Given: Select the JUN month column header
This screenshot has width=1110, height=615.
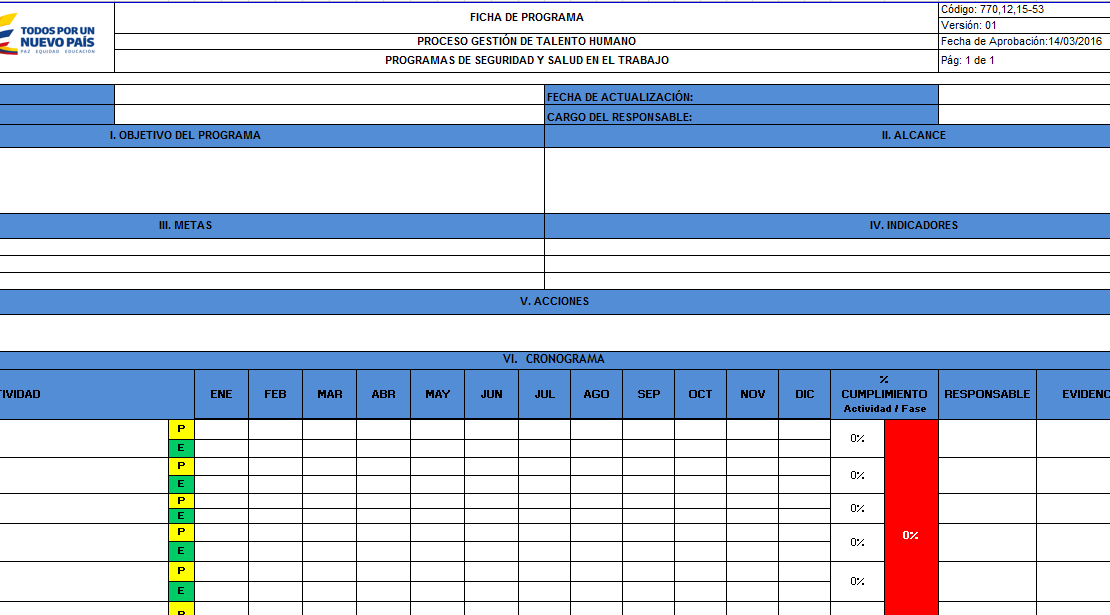Looking at the screenshot, I should 491,394.
